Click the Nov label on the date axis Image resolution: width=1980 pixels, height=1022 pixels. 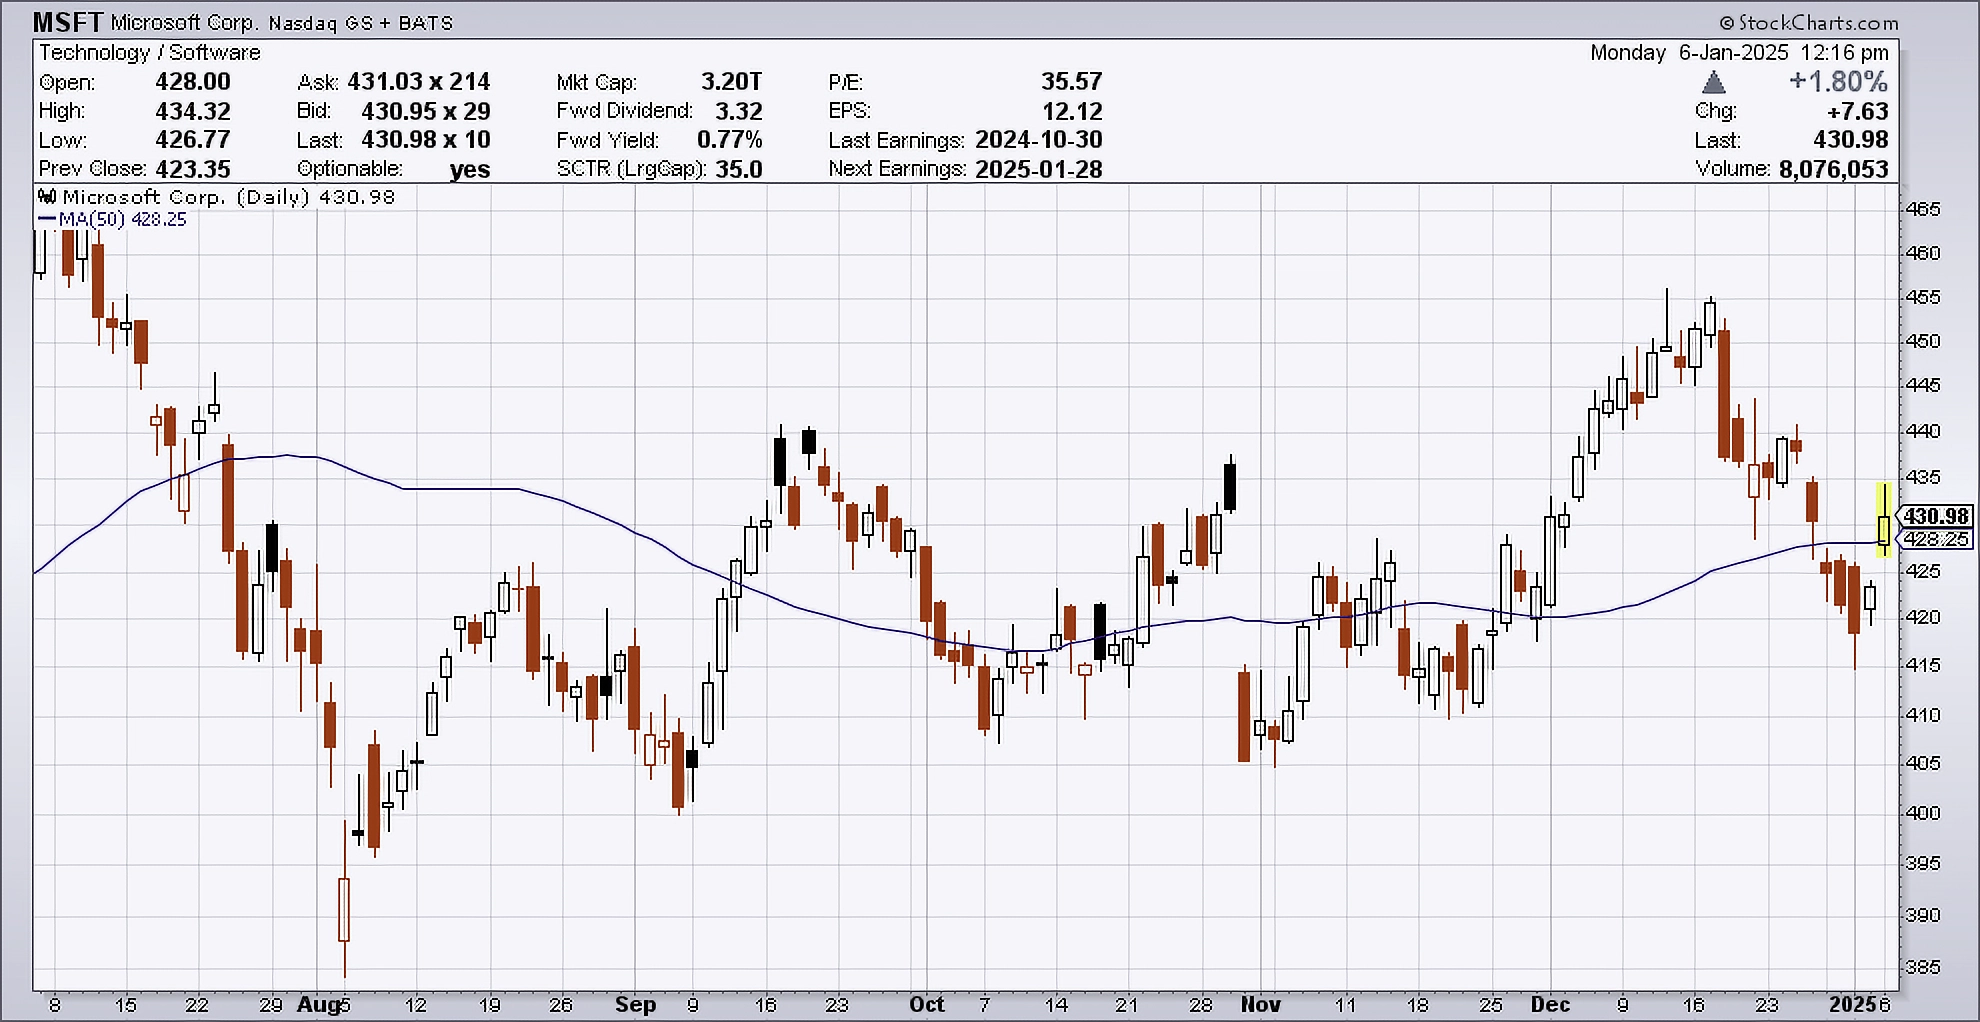point(1260,1004)
